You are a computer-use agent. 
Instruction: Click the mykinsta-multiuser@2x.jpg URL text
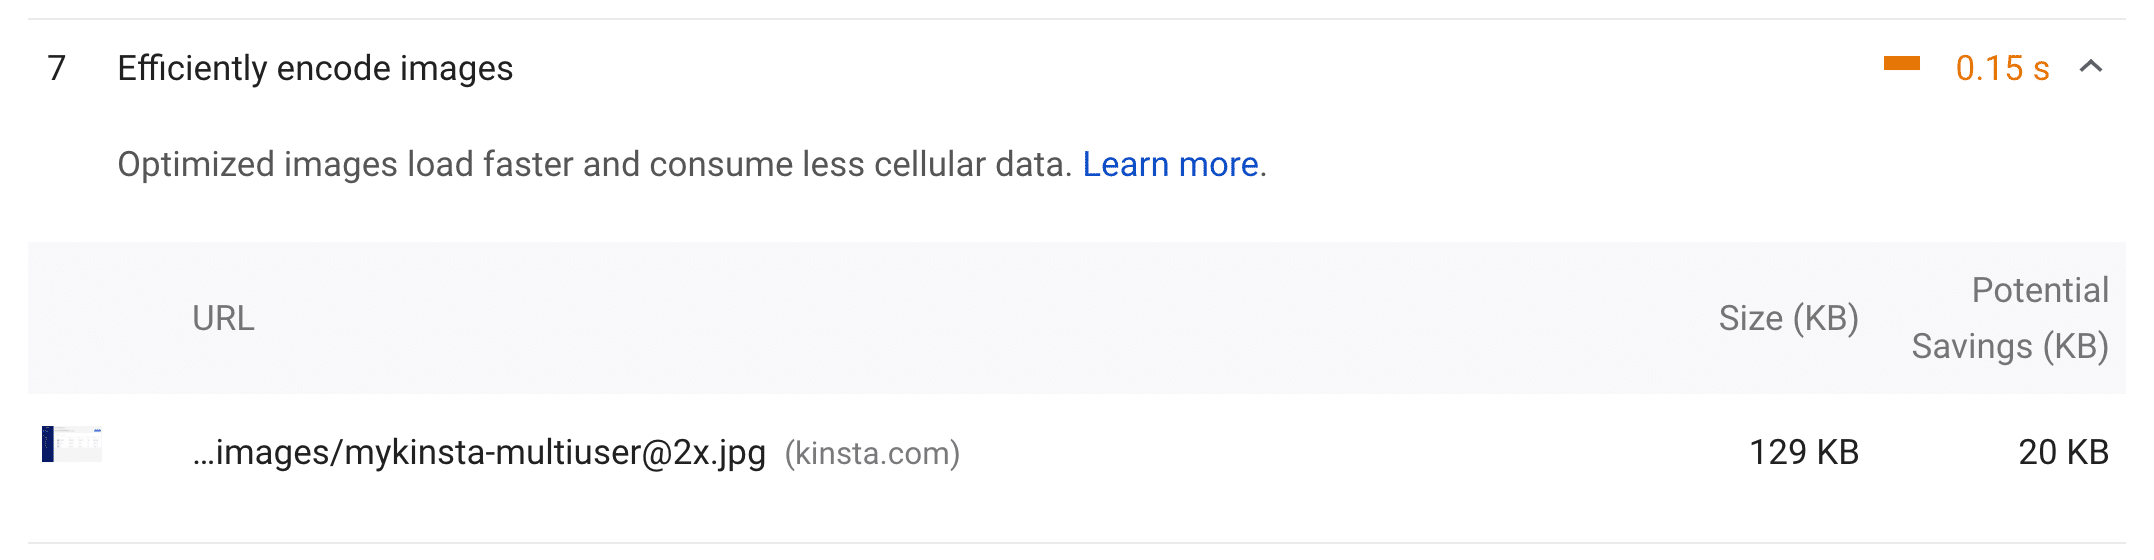(x=479, y=452)
